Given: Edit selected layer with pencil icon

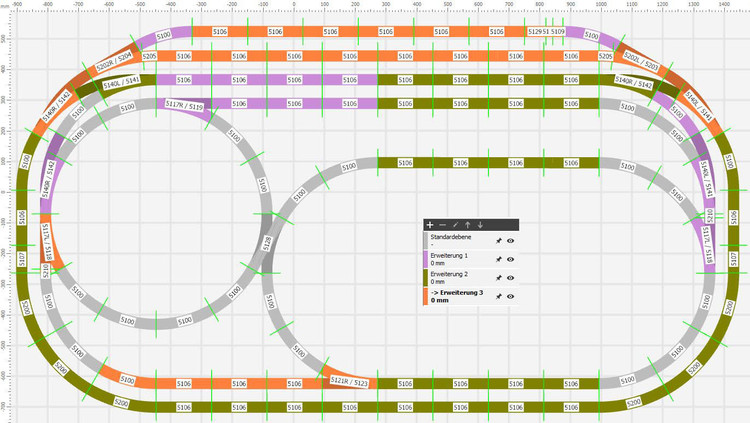Looking at the screenshot, I should (455, 225).
